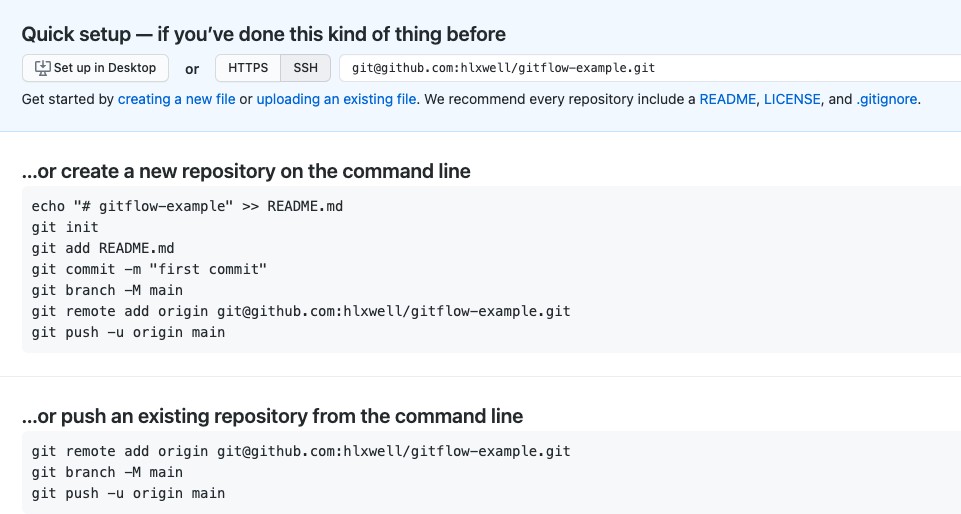961x514 pixels.
Task: Click git push -u origin main in bottom block
Action: click(x=128, y=493)
